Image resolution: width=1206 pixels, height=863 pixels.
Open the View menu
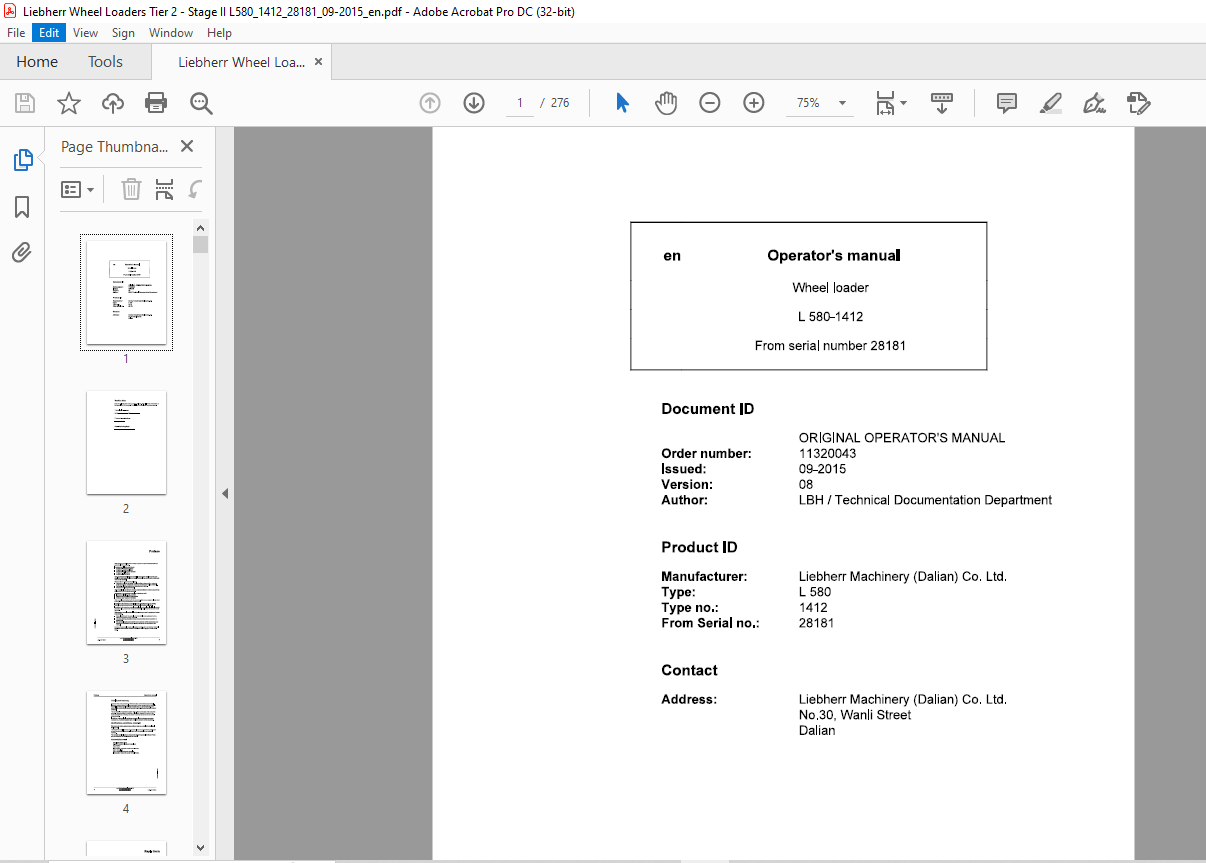tap(86, 33)
